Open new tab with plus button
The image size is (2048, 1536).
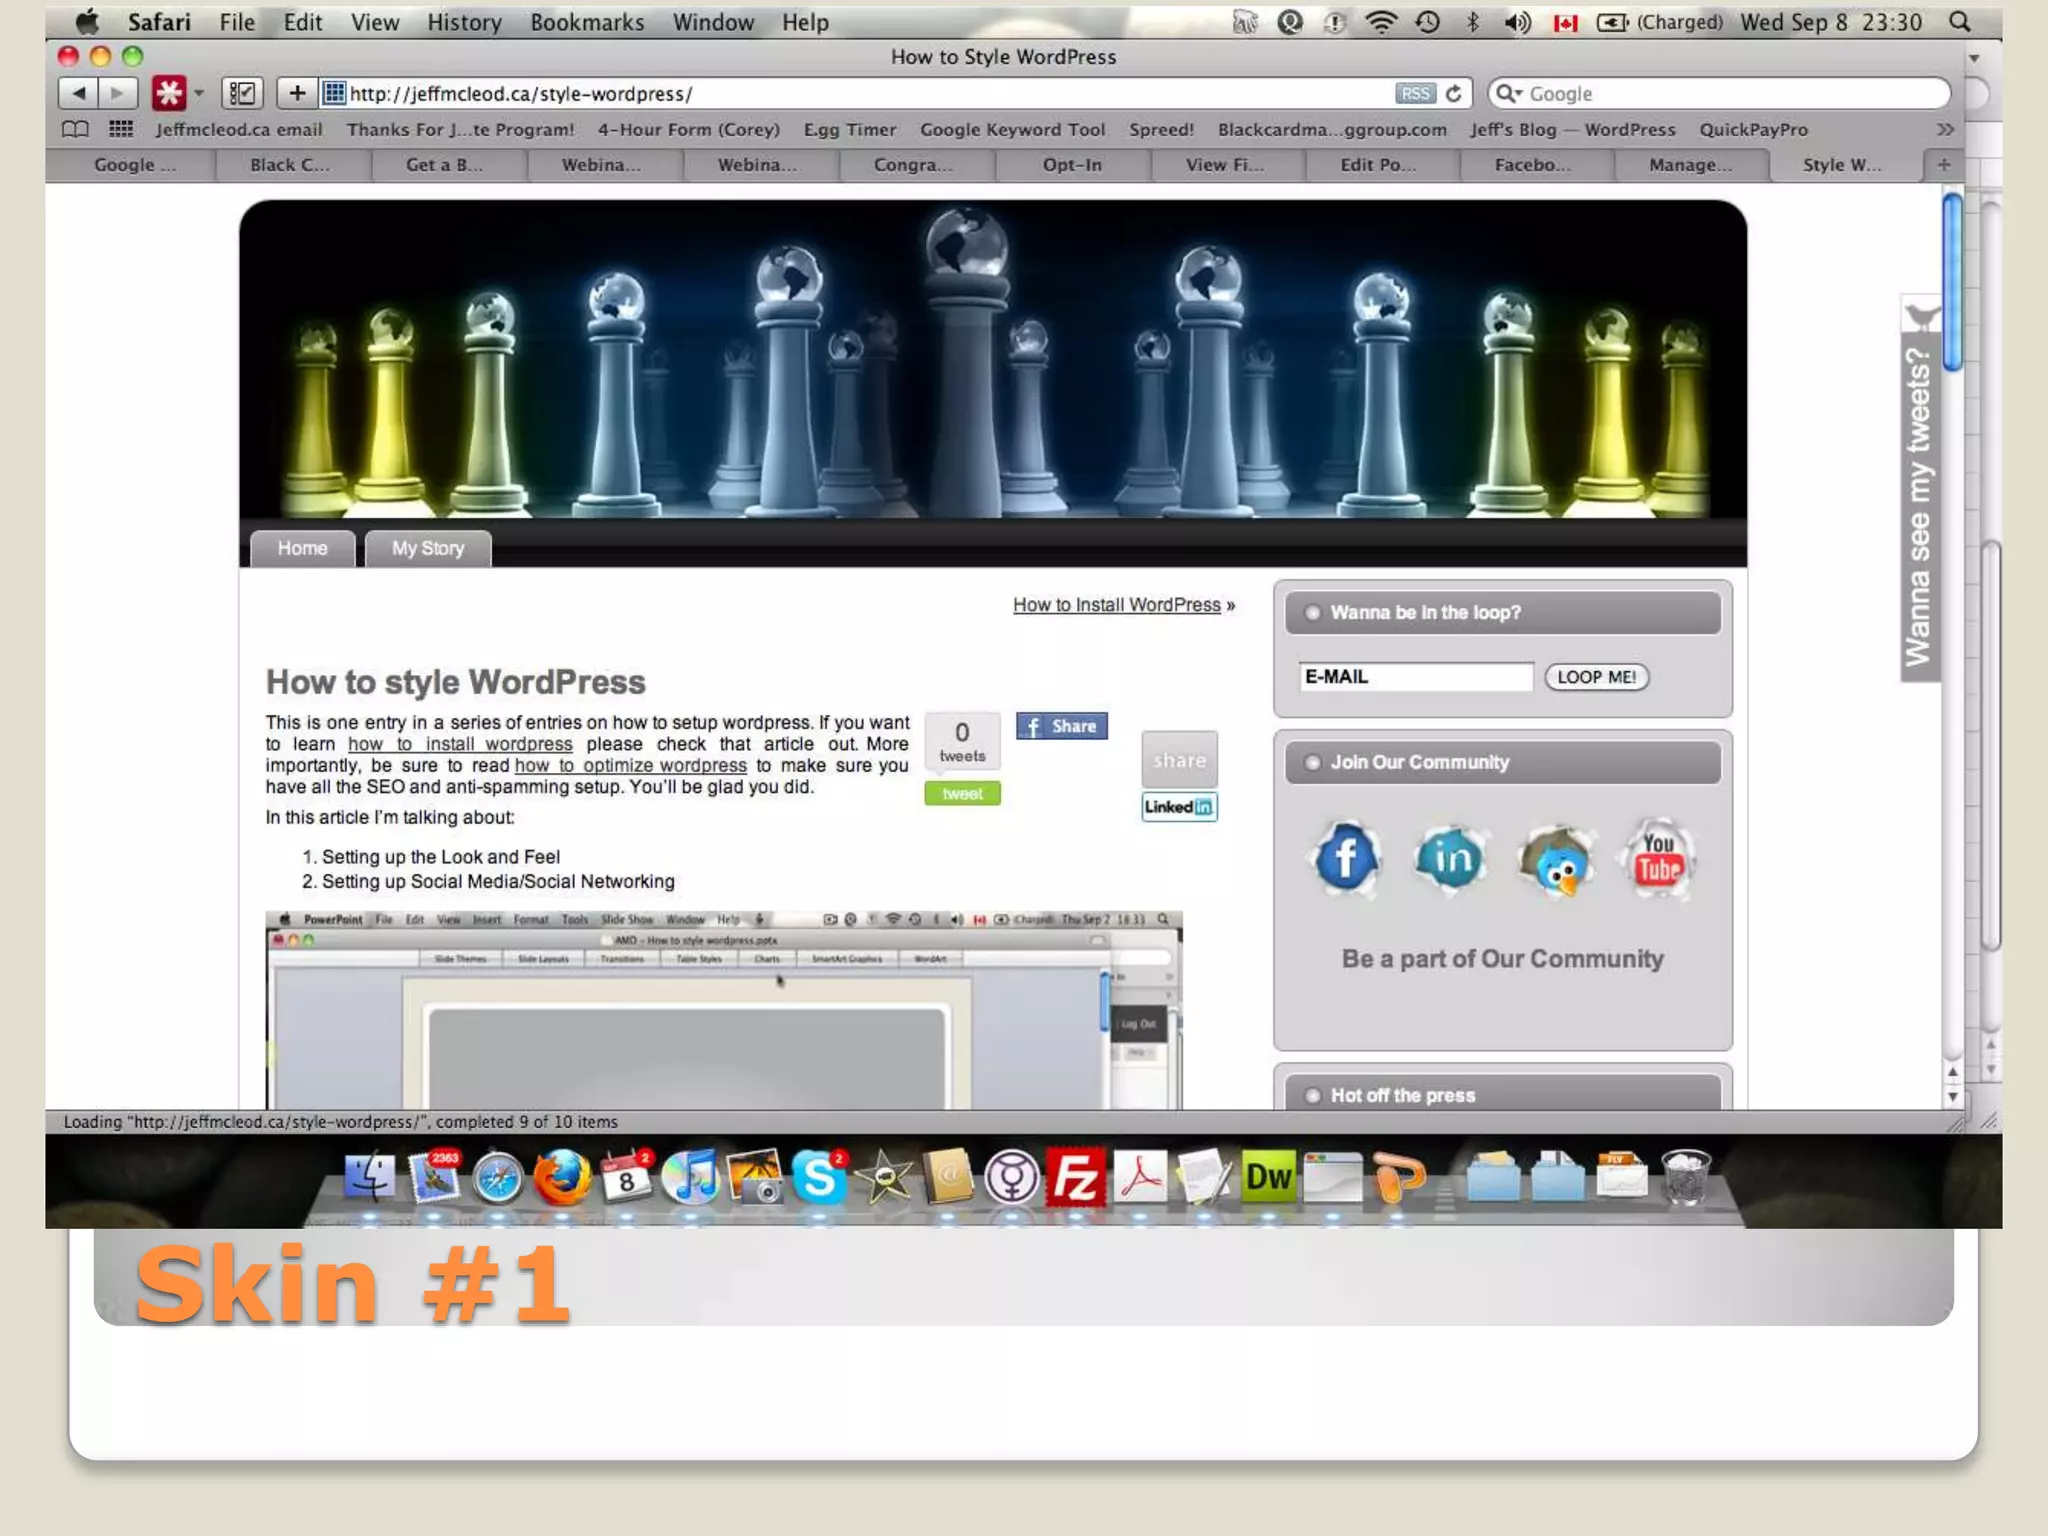pyautogui.click(x=1943, y=165)
